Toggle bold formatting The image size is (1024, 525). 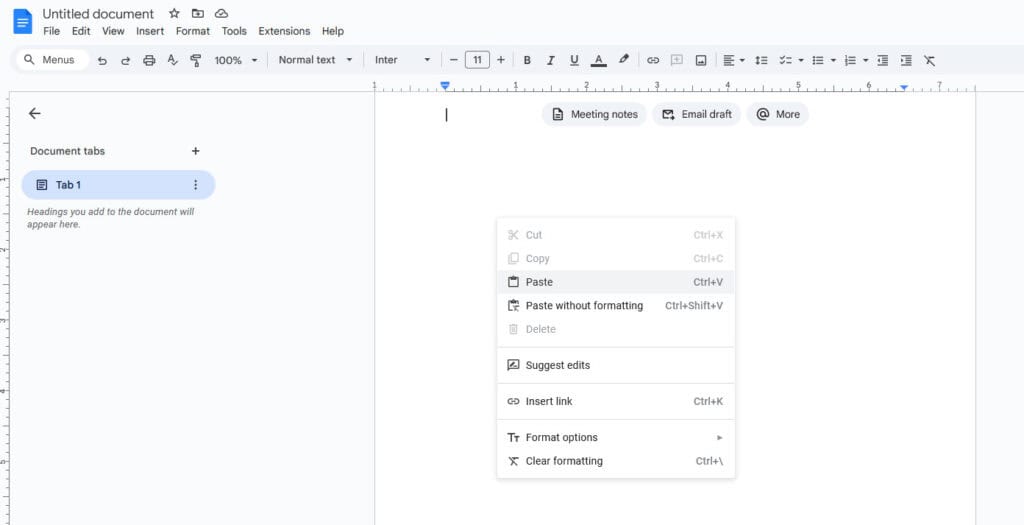527,60
